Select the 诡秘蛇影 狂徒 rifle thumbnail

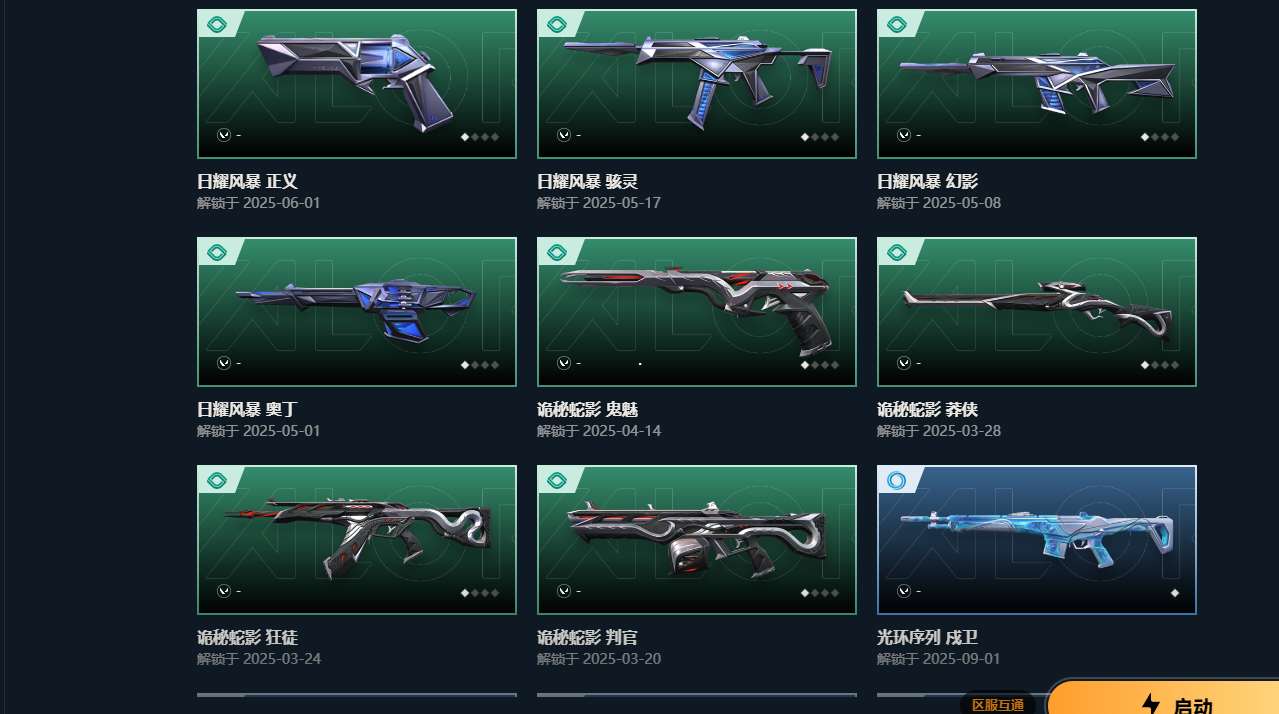pos(357,540)
